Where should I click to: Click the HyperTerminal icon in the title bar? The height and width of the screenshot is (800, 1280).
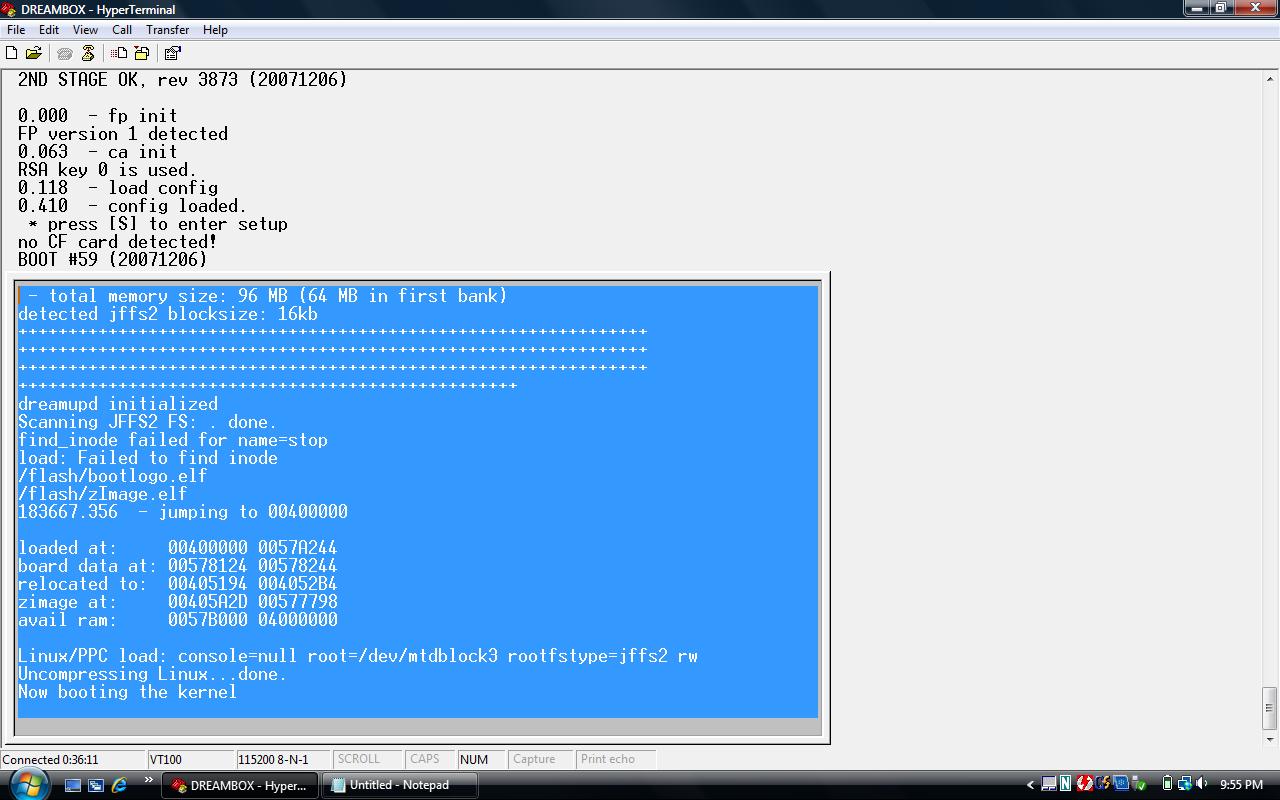(9, 9)
